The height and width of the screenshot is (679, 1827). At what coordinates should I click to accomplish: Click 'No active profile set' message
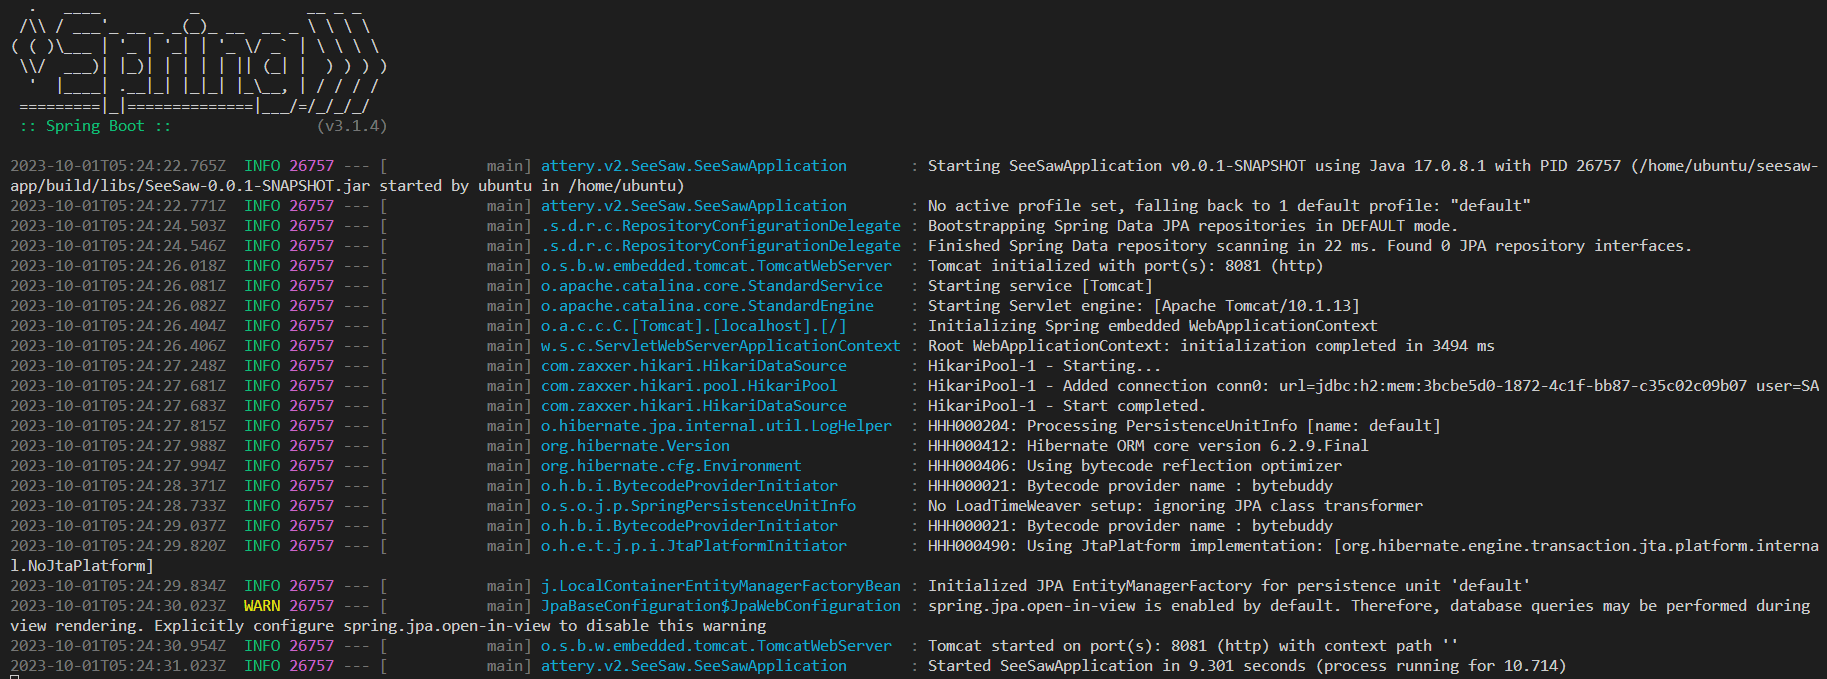(1229, 206)
